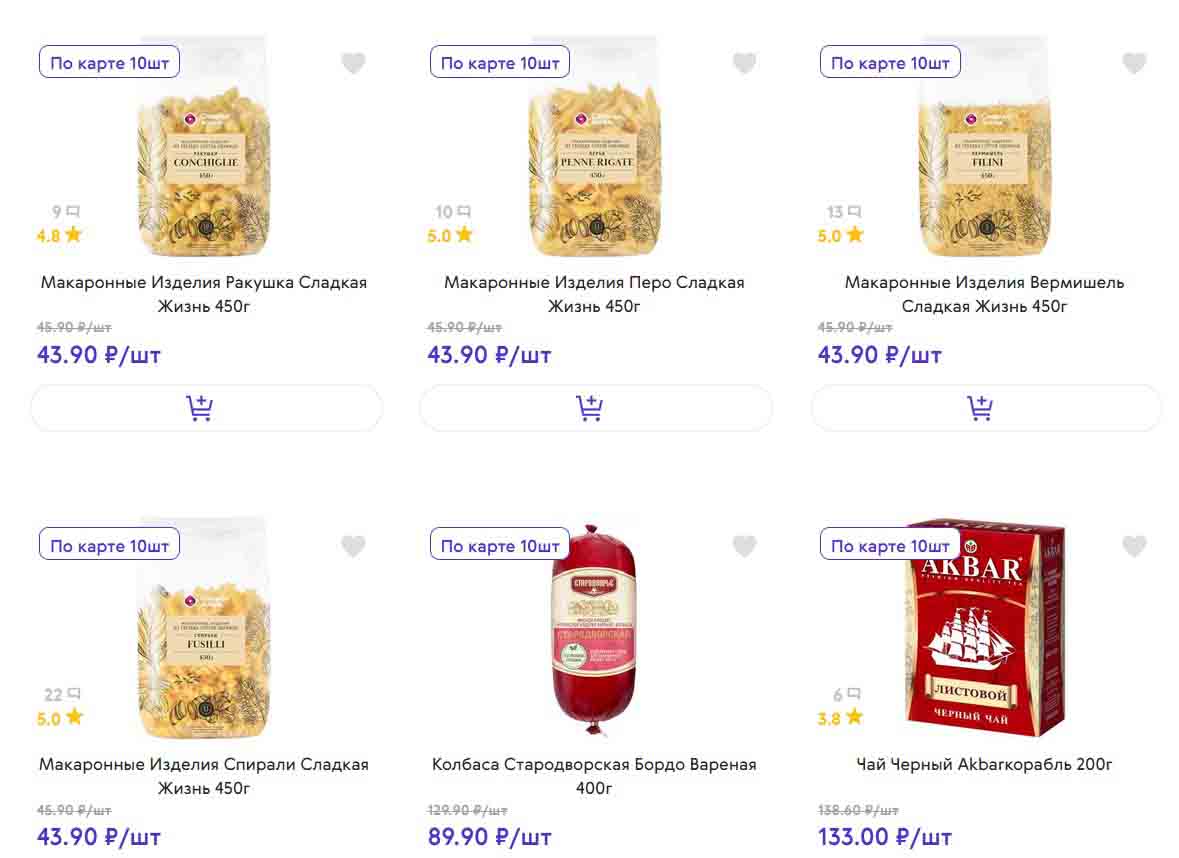Add Fusilli pasta to favorites

coord(353,547)
